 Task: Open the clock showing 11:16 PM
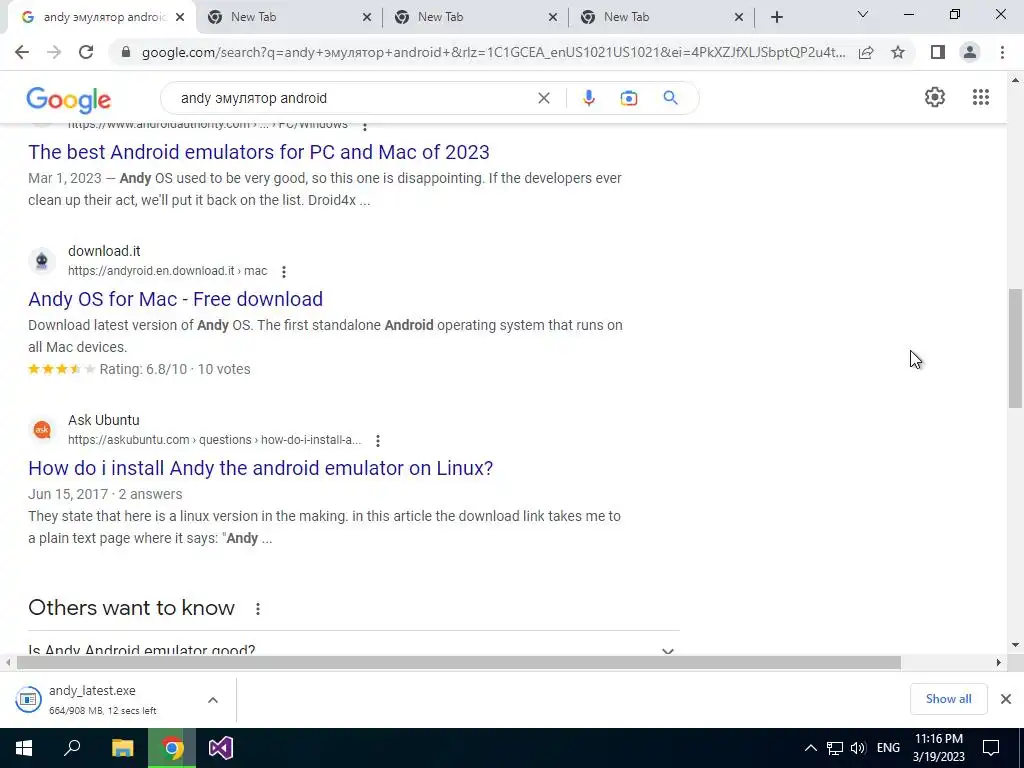[938, 748]
